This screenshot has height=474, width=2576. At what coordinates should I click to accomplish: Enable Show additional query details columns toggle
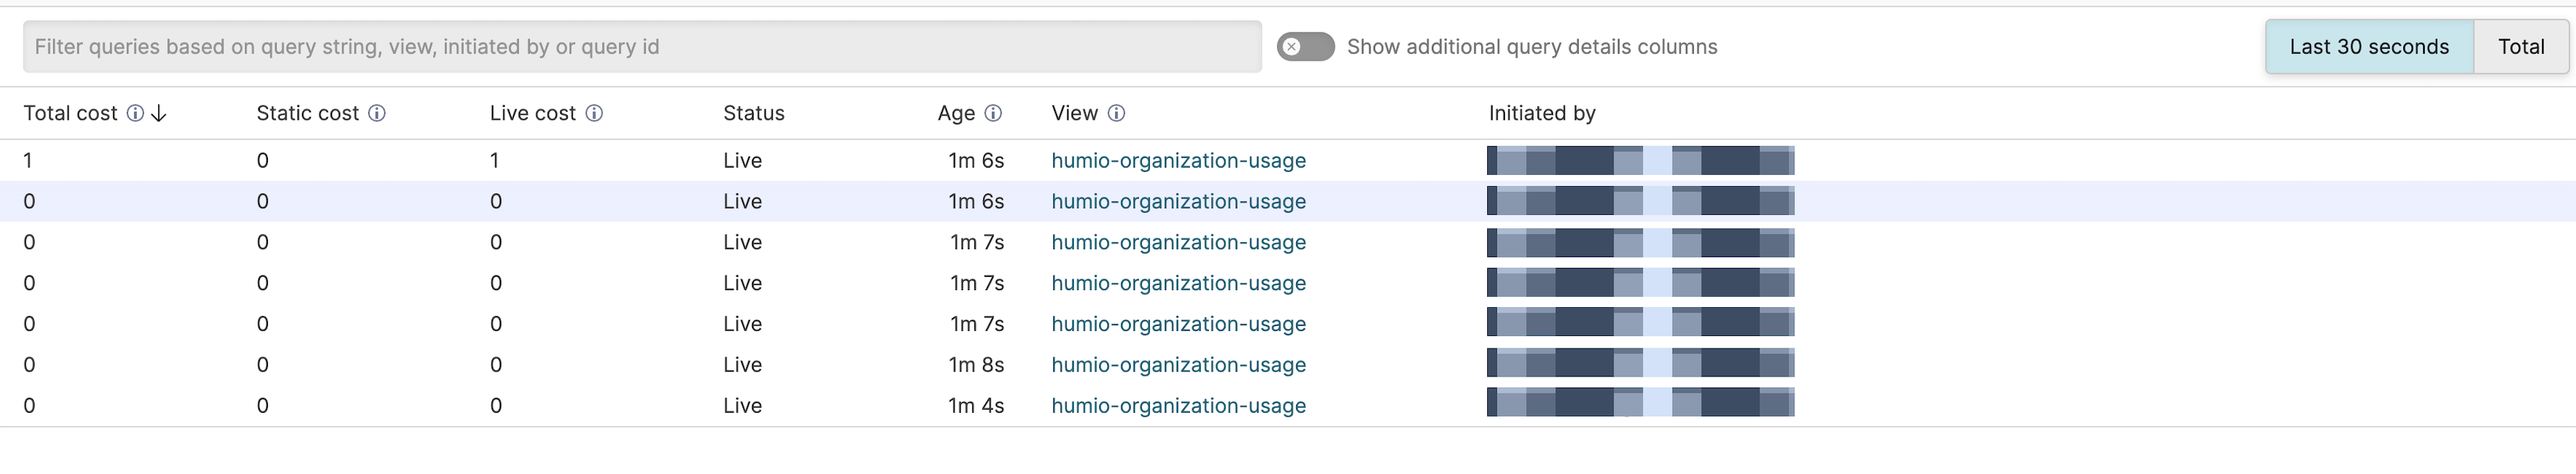[1305, 47]
